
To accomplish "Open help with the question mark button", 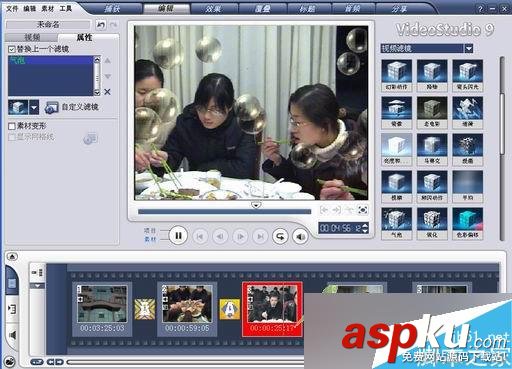I will pyautogui.click(x=480, y=9).
